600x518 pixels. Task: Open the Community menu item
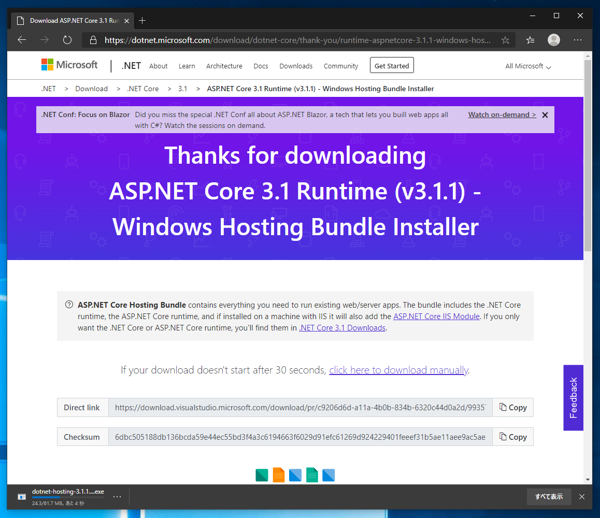tap(341, 66)
